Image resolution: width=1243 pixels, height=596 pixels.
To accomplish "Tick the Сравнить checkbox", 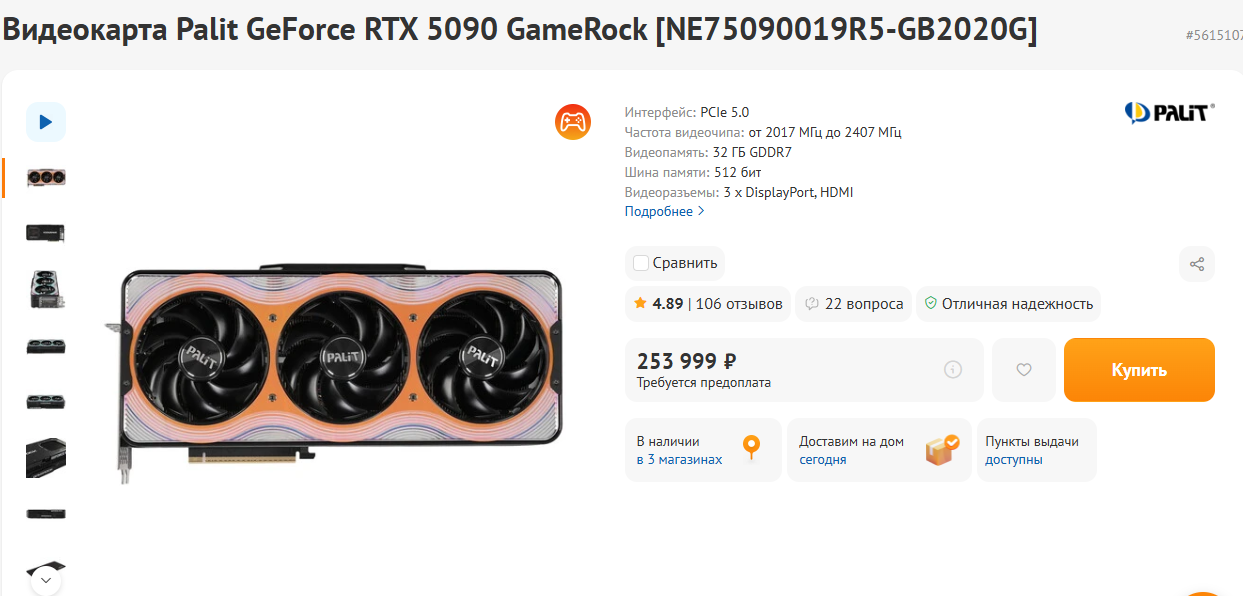I will 641,263.
